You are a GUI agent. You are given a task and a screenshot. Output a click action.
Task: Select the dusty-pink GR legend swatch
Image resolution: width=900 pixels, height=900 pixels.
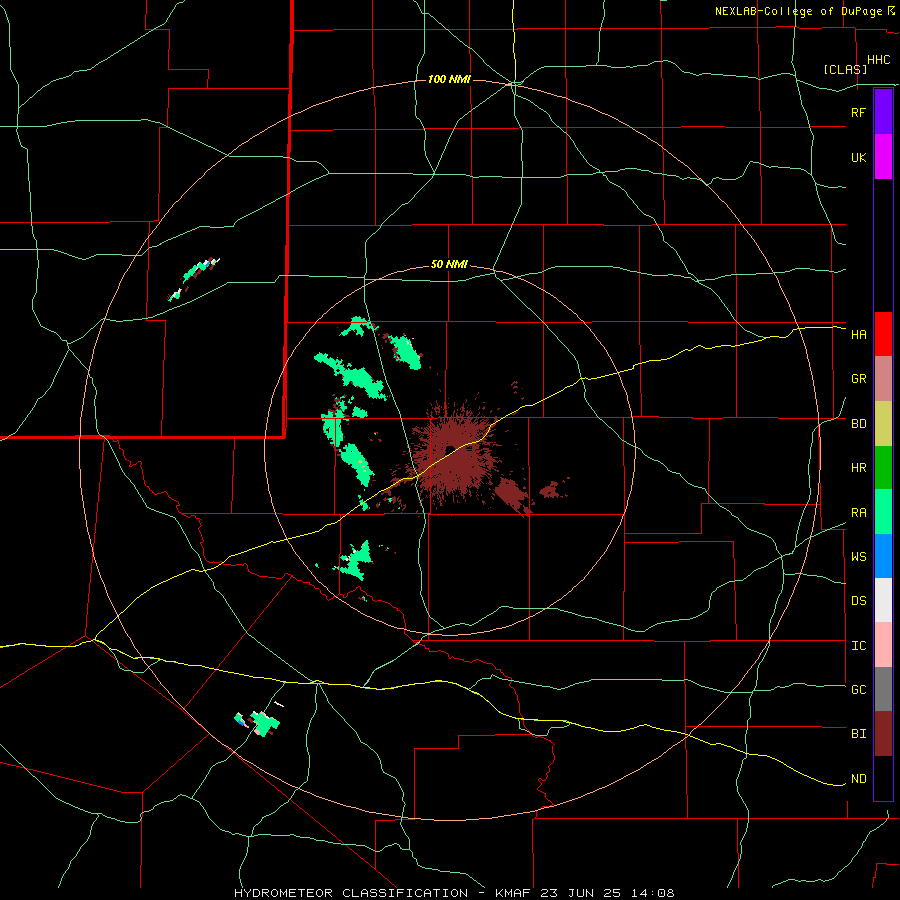883,379
